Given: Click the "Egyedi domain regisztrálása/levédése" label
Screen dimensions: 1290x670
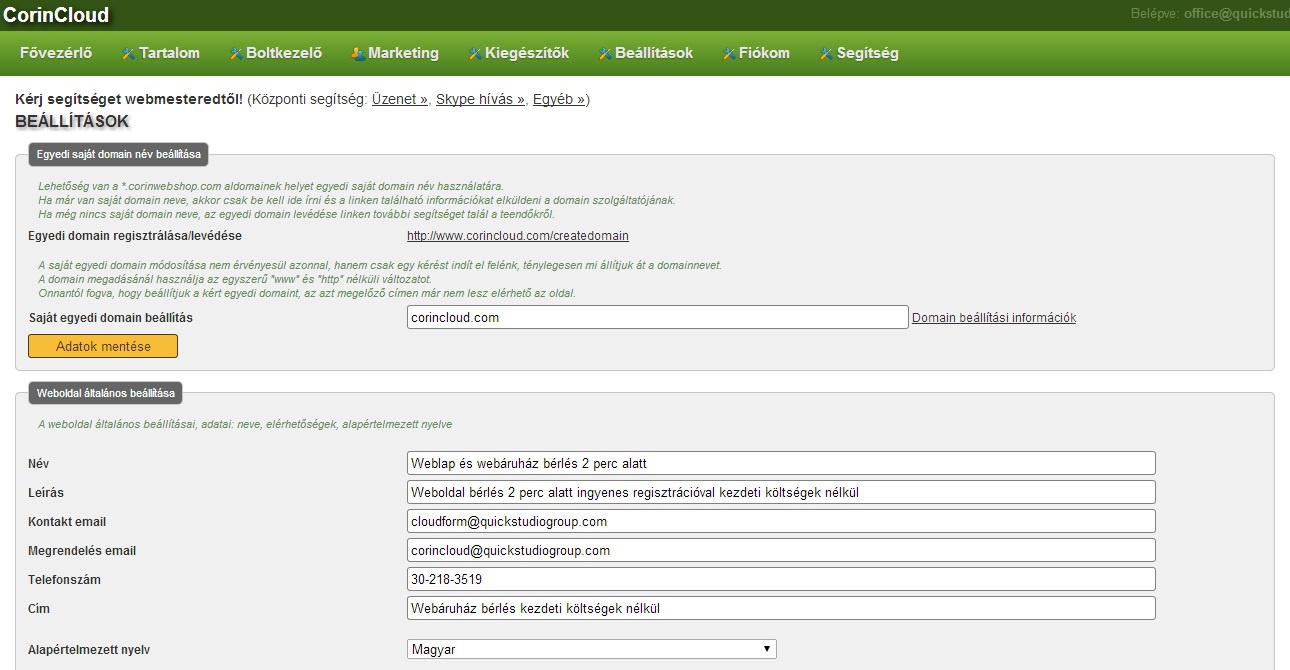Looking at the screenshot, I should [136, 236].
